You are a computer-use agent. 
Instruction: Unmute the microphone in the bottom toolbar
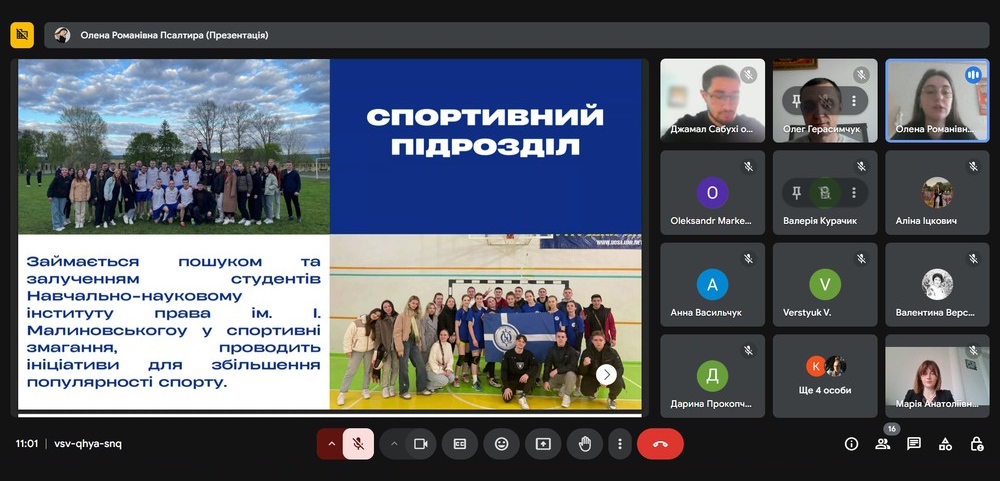point(358,444)
